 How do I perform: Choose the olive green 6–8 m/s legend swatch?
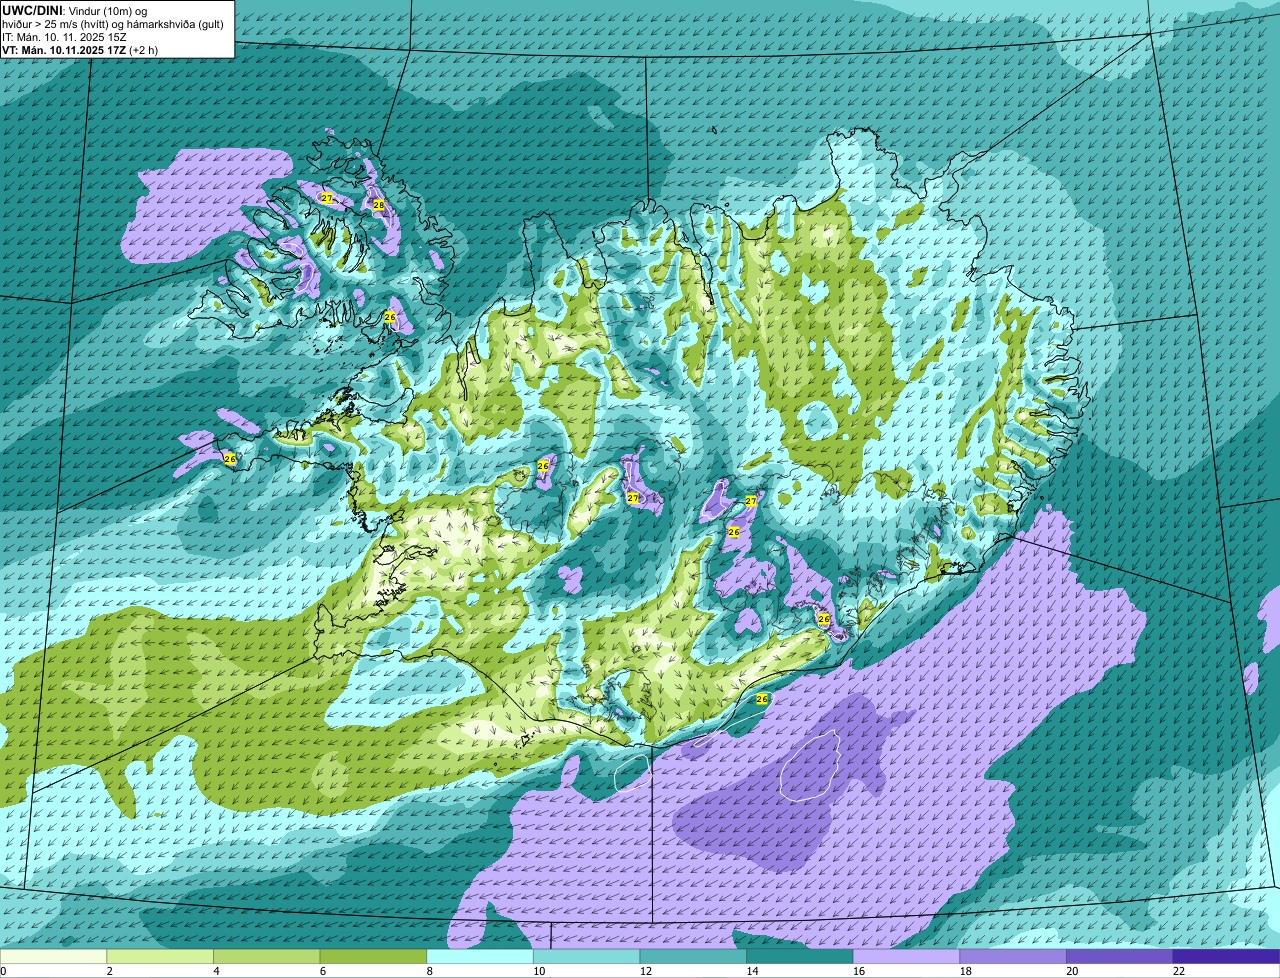[373, 956]
